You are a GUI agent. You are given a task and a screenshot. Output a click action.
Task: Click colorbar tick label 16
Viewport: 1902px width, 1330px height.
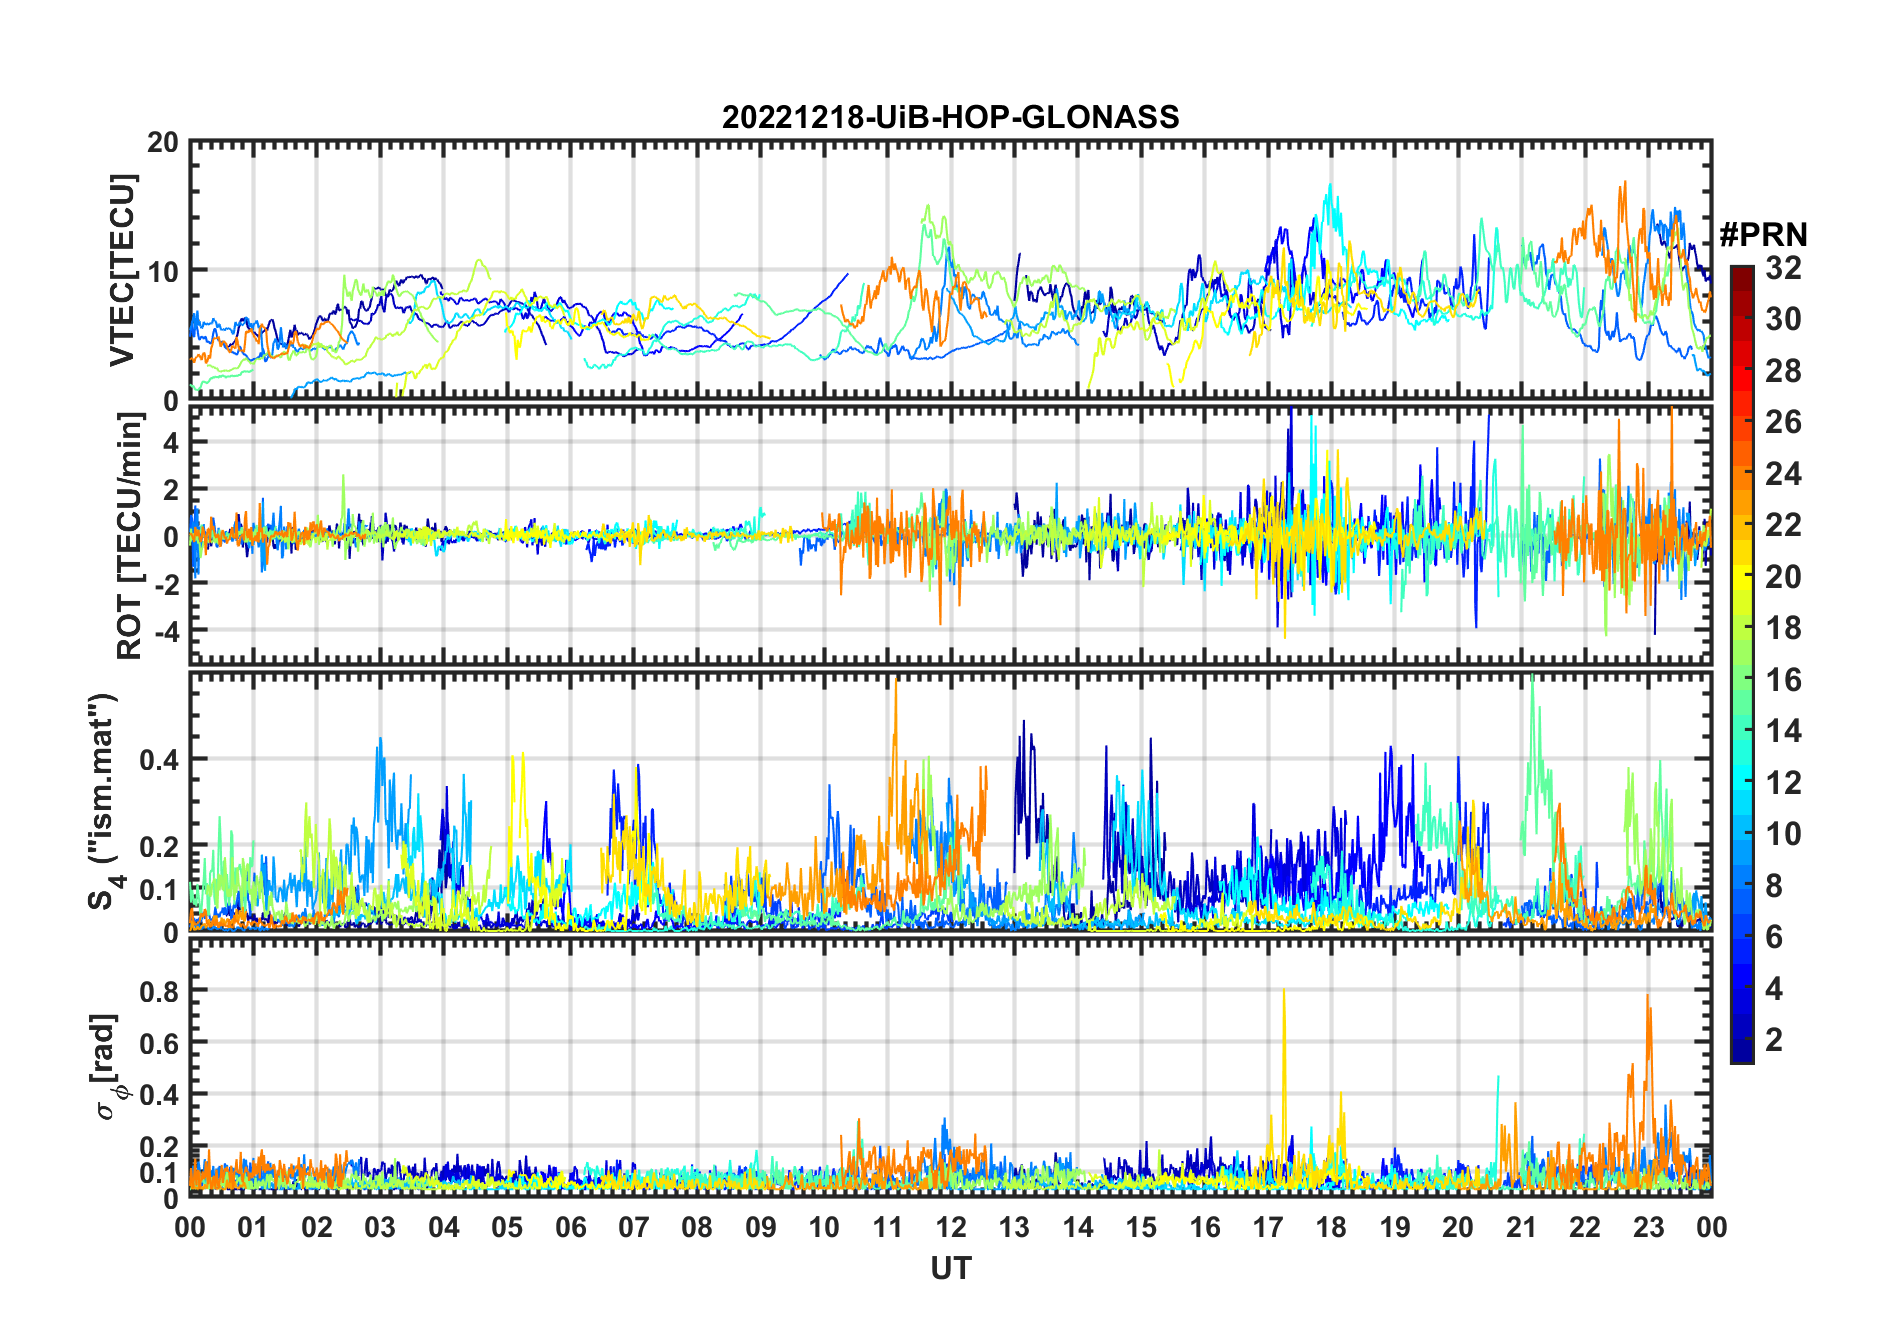pyautogui.click(x=1783, y=680)
